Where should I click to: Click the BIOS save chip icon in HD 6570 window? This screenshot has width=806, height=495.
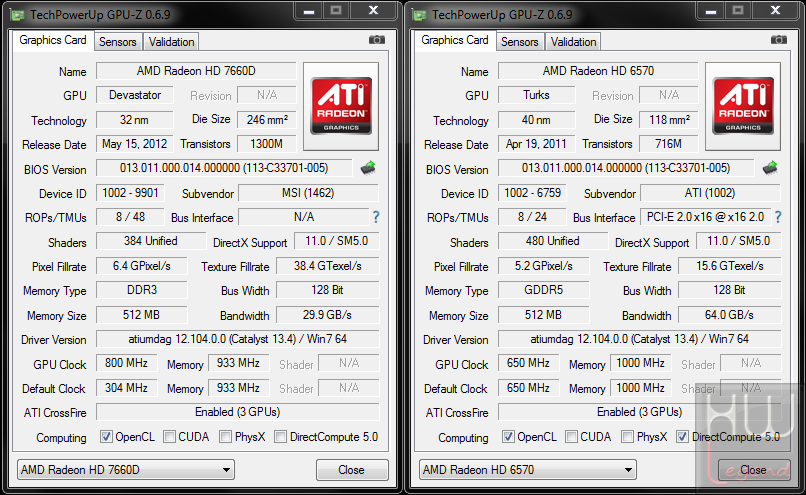(x=770, y=168)
